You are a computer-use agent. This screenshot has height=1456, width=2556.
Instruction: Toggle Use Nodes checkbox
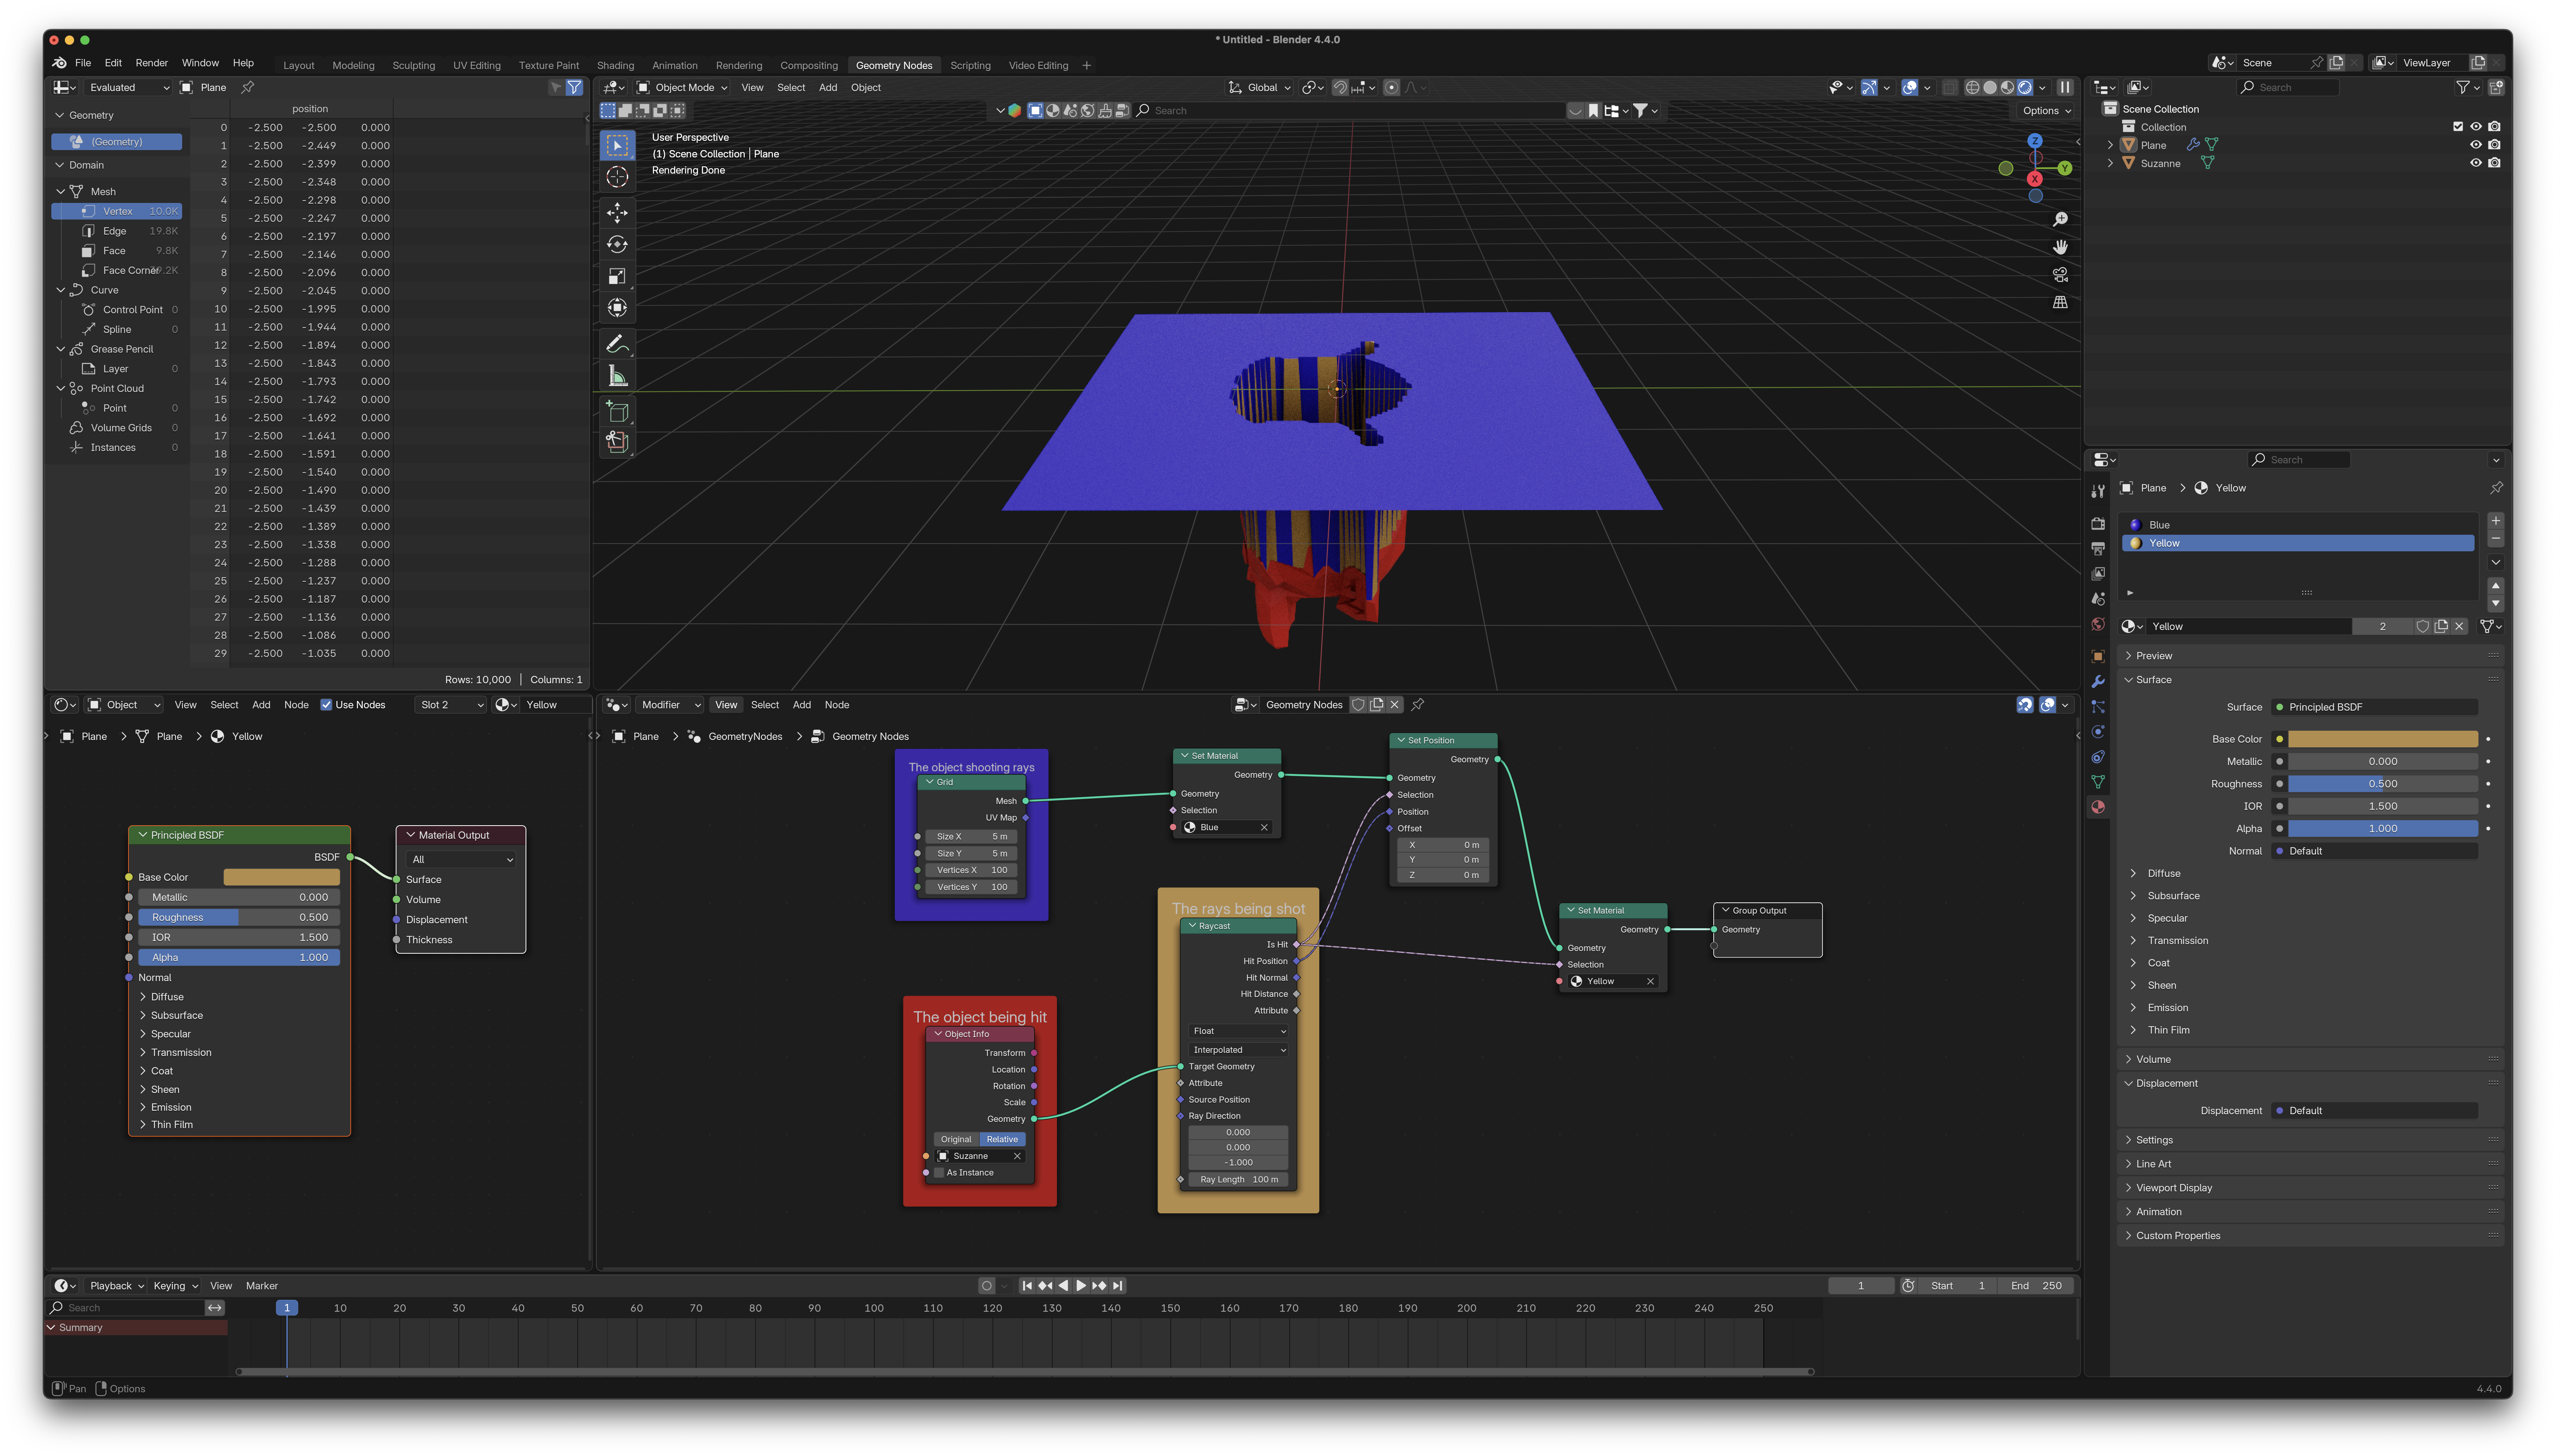[326, 705]
